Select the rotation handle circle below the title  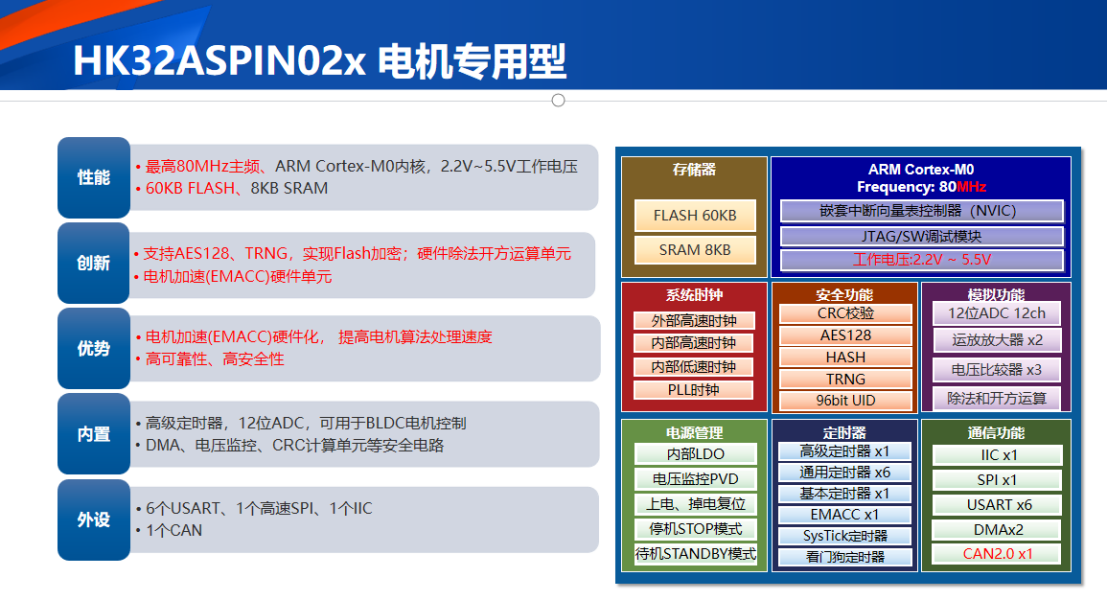[x=558, y=100]
